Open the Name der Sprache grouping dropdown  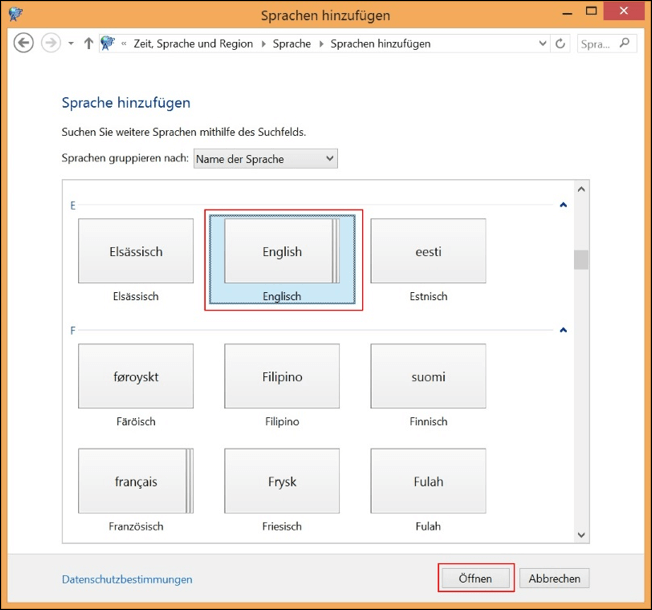point(265,159)
